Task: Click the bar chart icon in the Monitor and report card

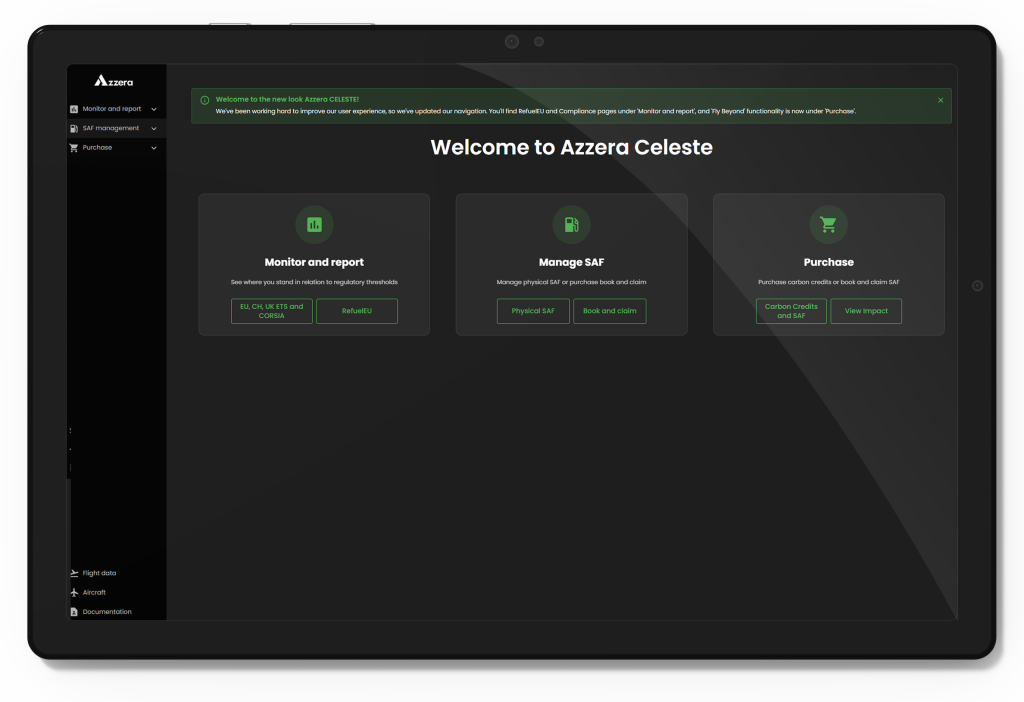Action: (x=314, y=225)
